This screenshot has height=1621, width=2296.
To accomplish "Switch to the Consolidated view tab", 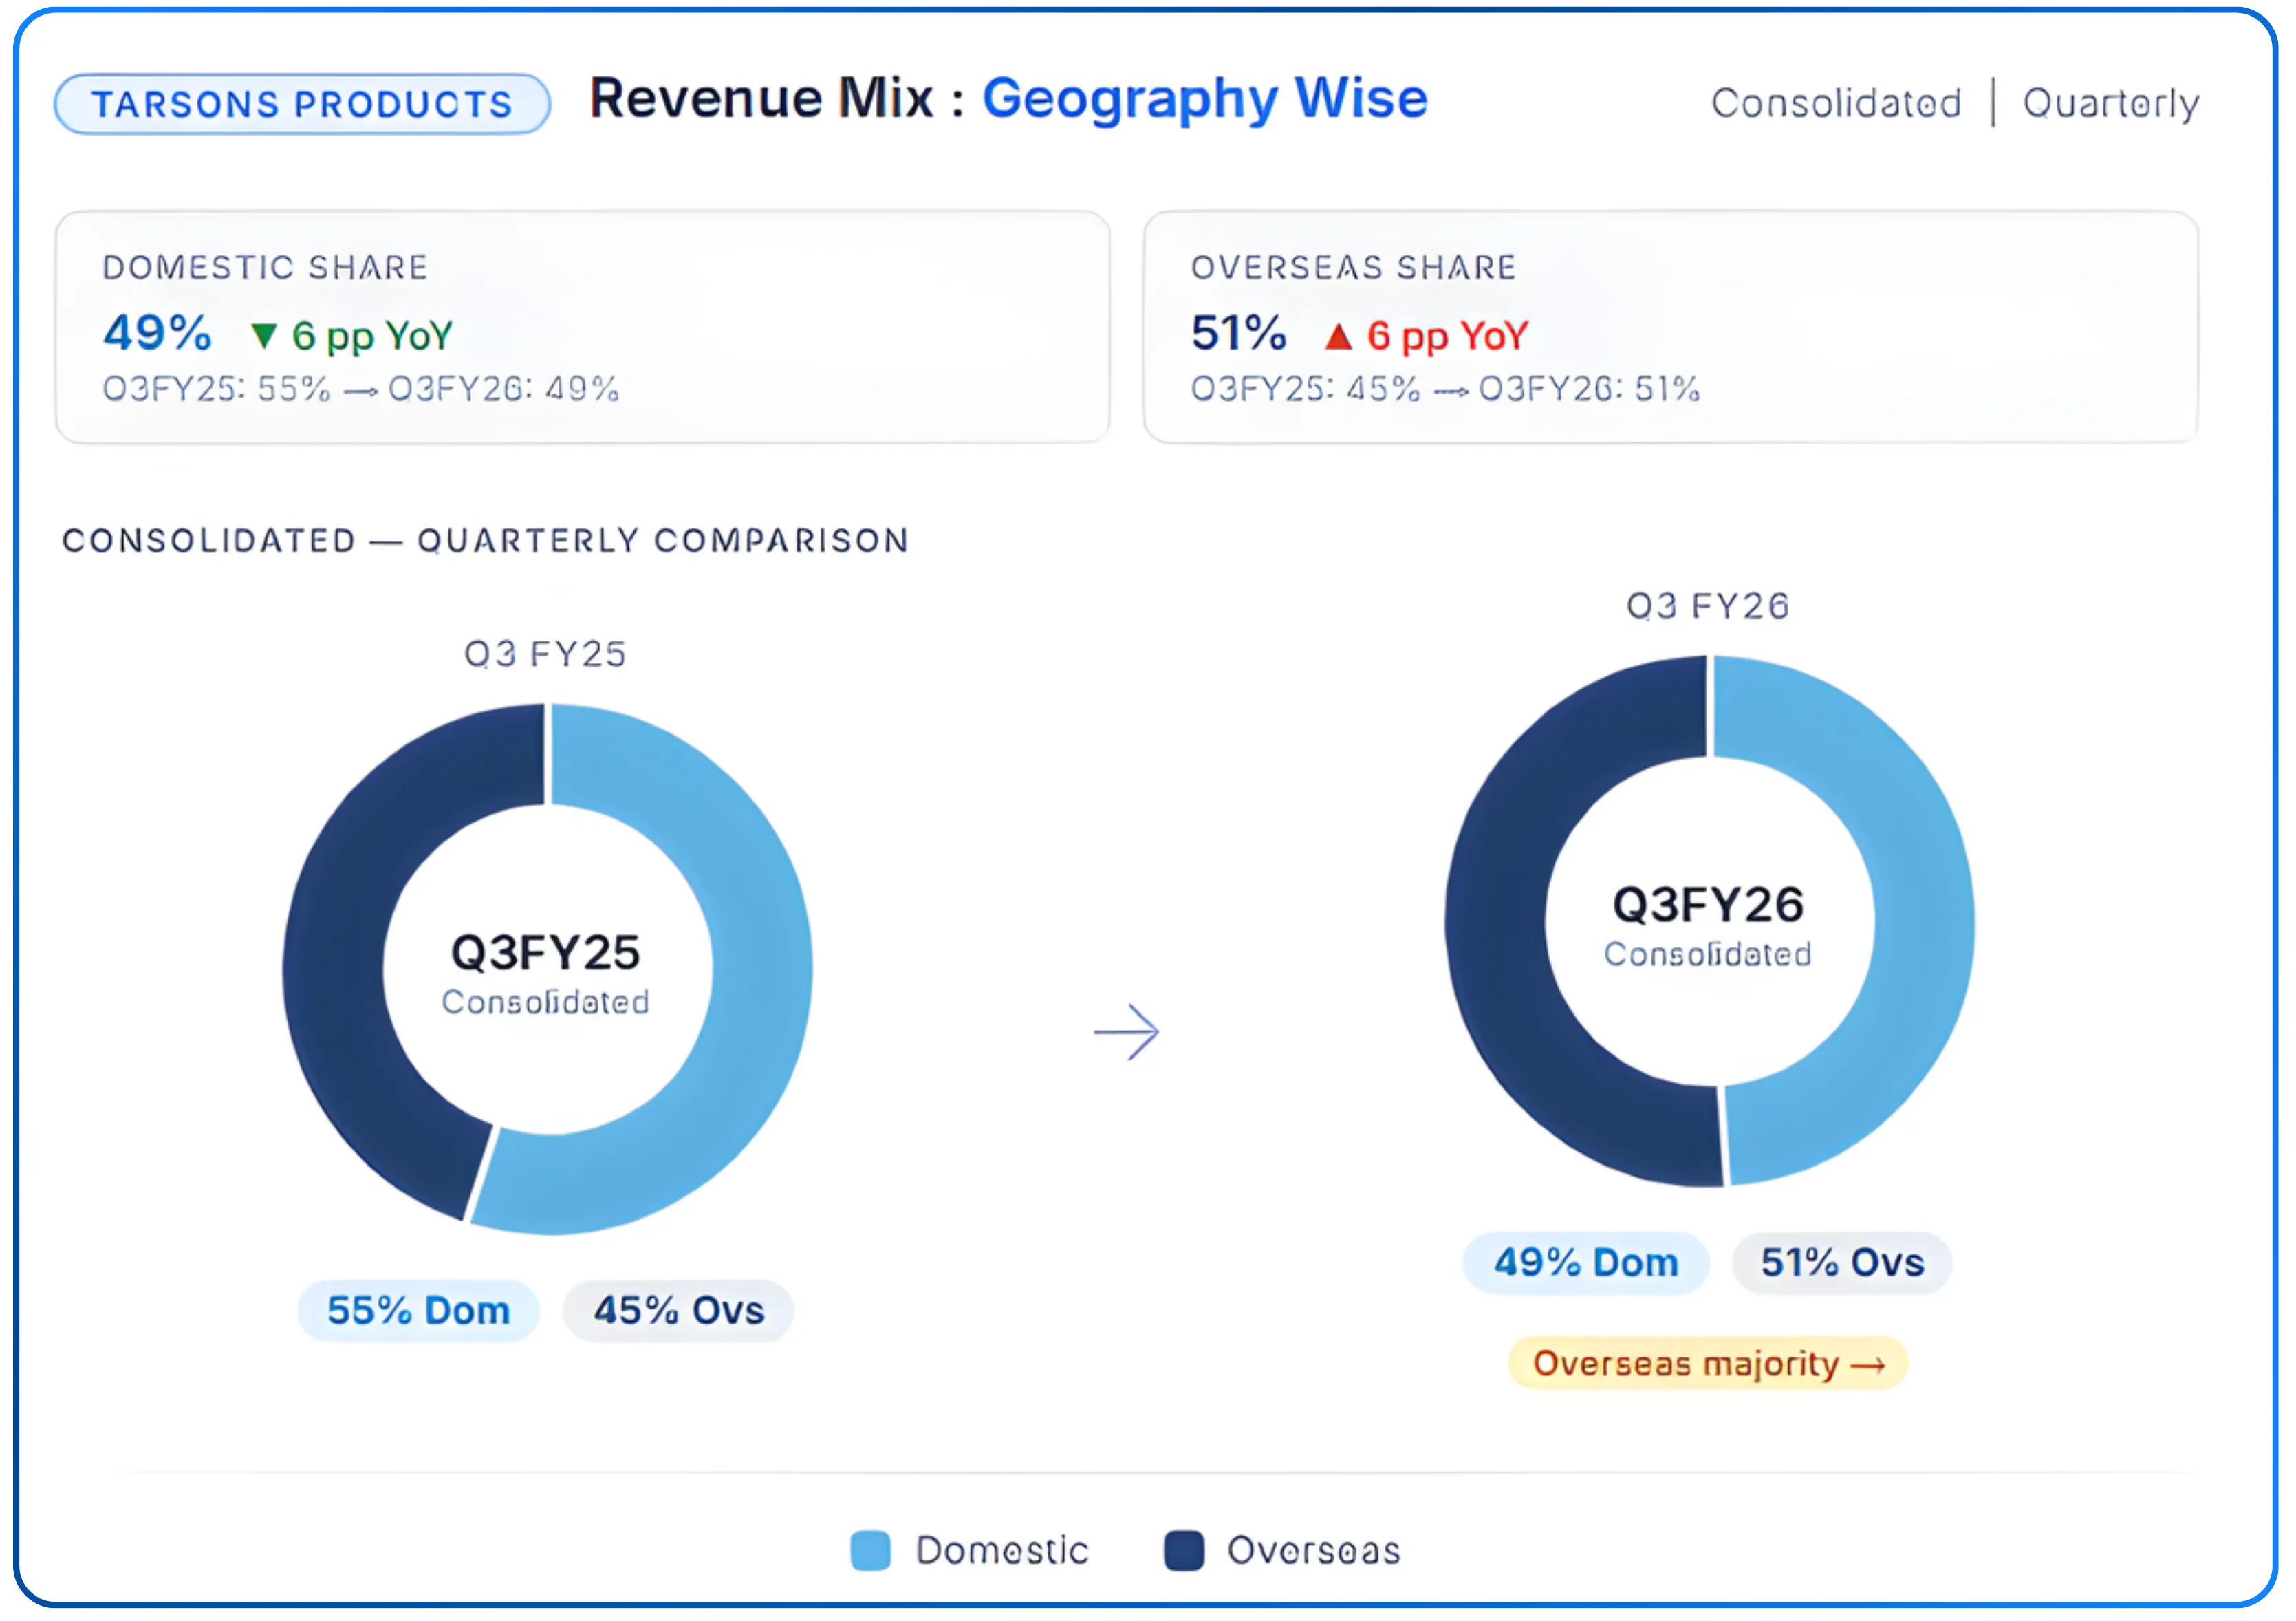I will [x=1836, y=103].
